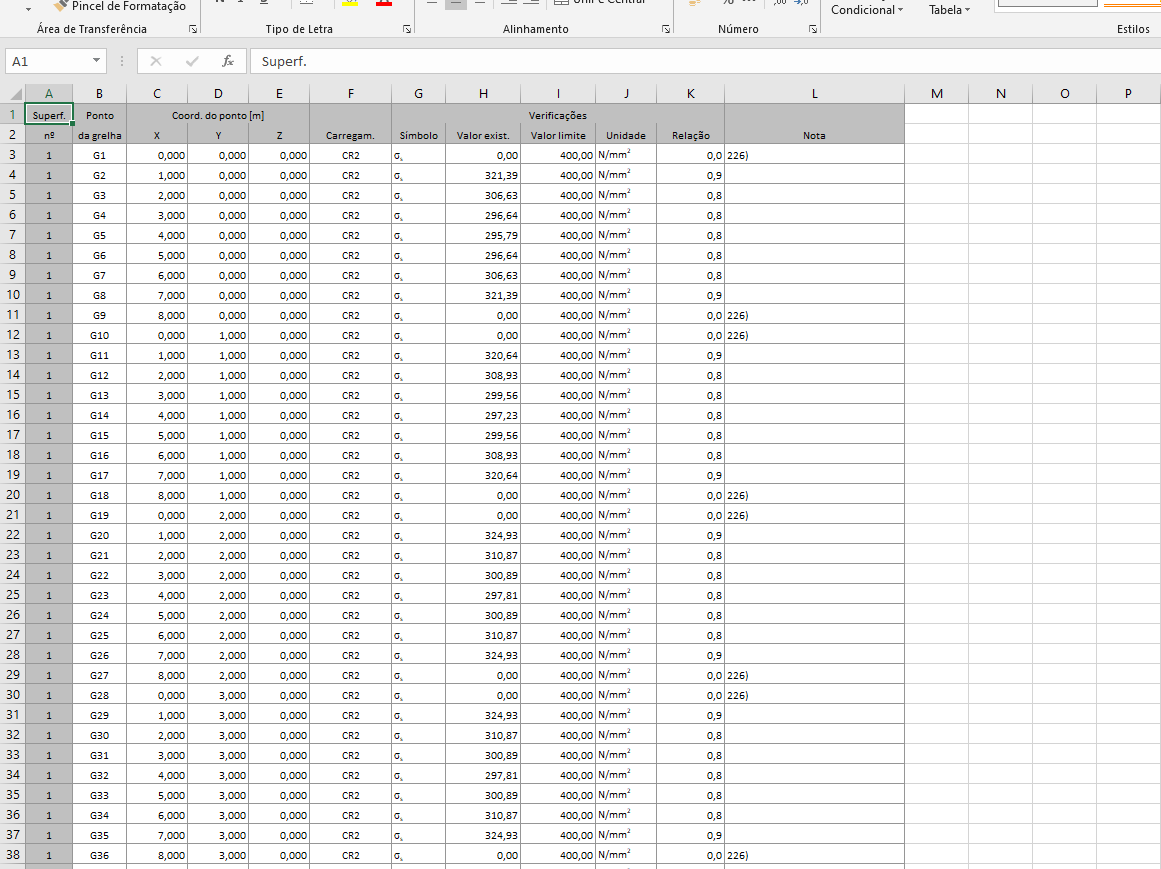Apply red font color to text
Image resolution: width=1161 pixels, height=869 pixels.
coord(383,2)
